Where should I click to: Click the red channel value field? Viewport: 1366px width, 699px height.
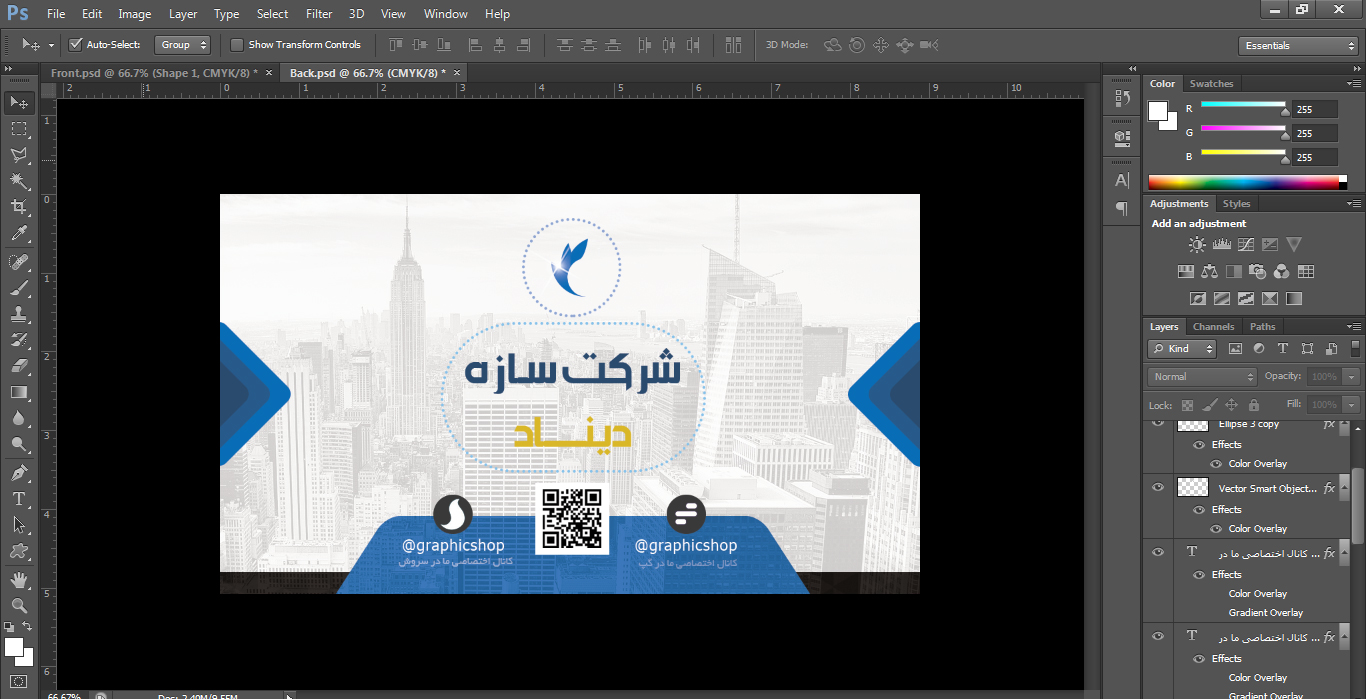click(1313, 109)
